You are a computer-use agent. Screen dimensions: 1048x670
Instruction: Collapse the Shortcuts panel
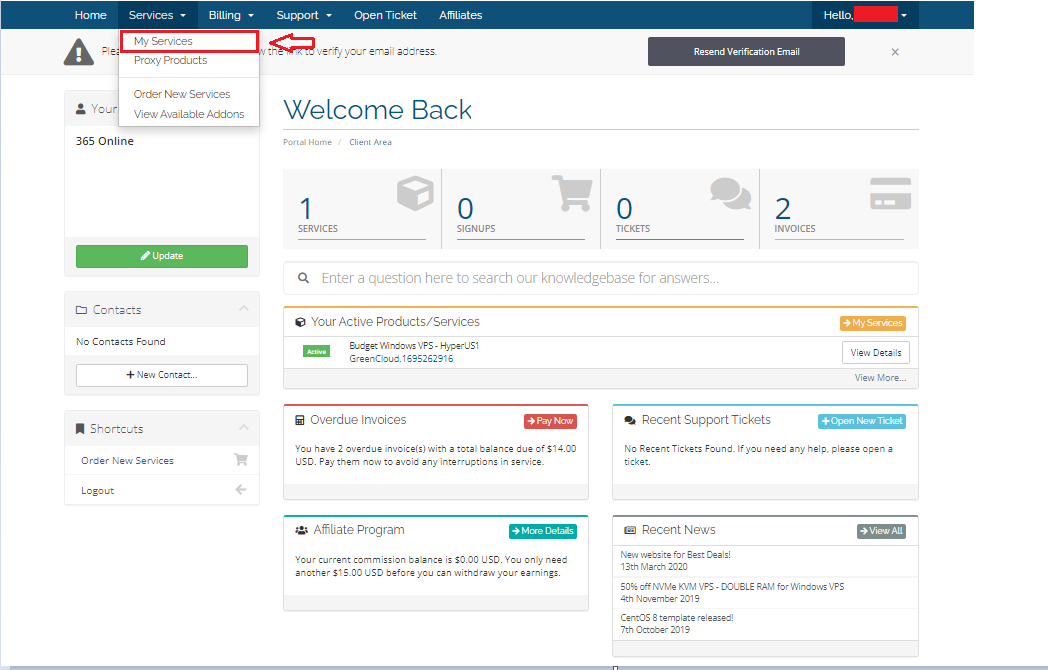click(244, 427)
